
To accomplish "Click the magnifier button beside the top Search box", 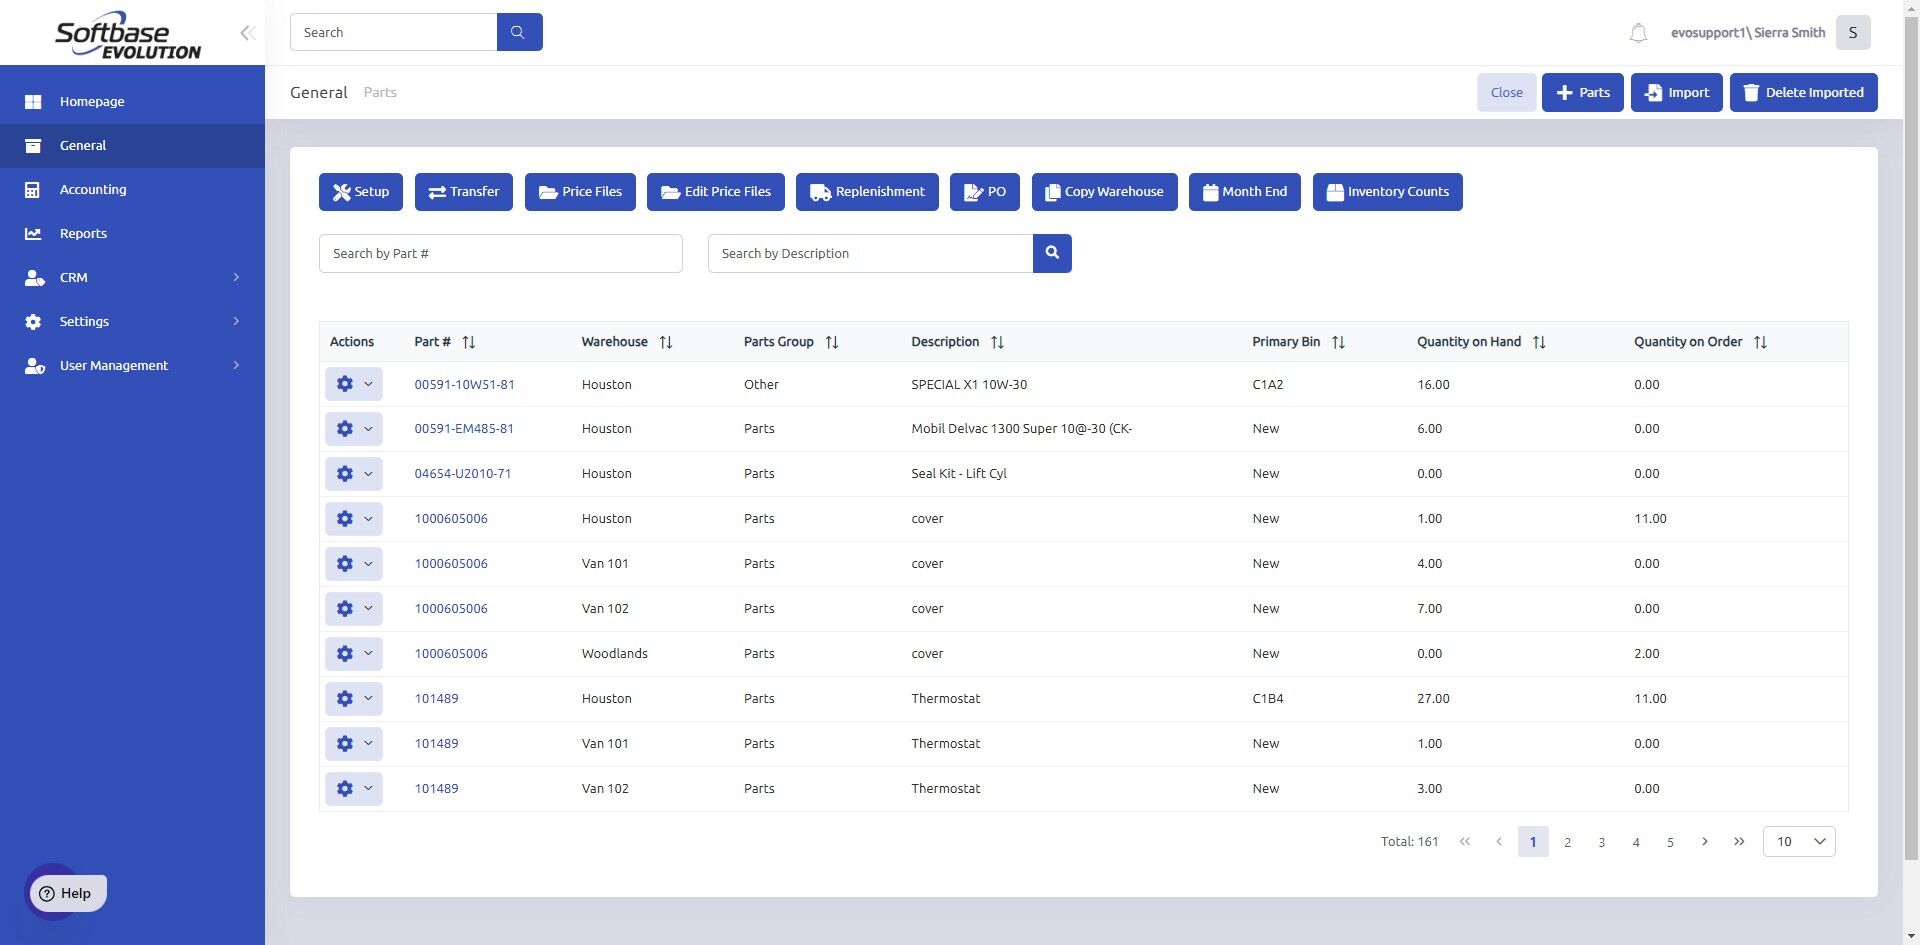I will 519,32.
